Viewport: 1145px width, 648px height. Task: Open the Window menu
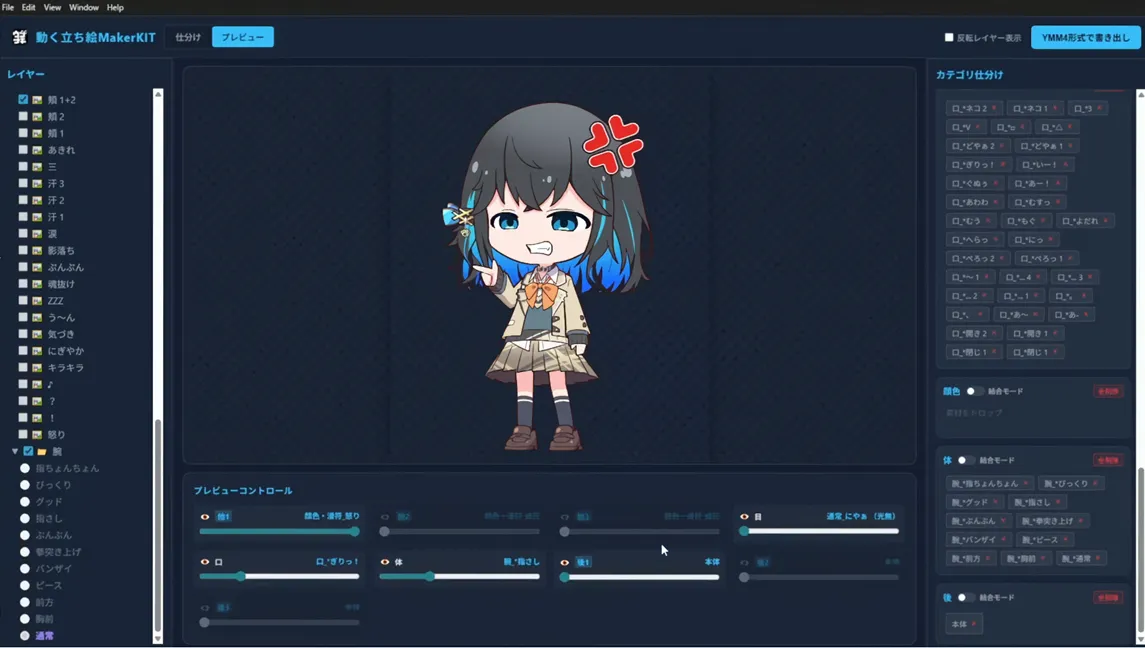point(84,7)
